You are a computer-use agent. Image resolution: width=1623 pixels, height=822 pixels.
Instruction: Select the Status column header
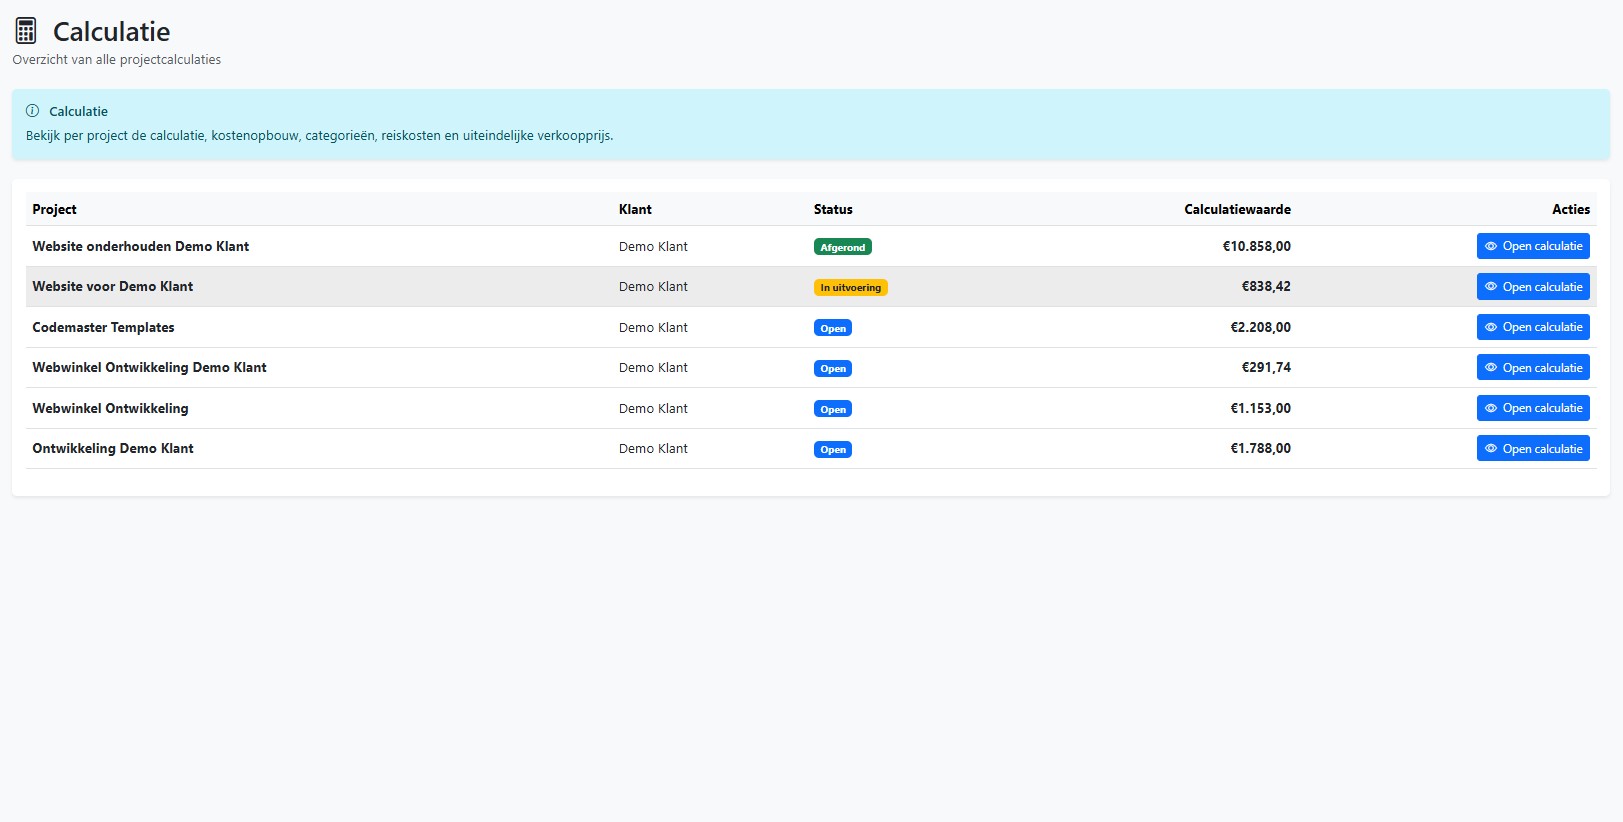tap(833, 209)
